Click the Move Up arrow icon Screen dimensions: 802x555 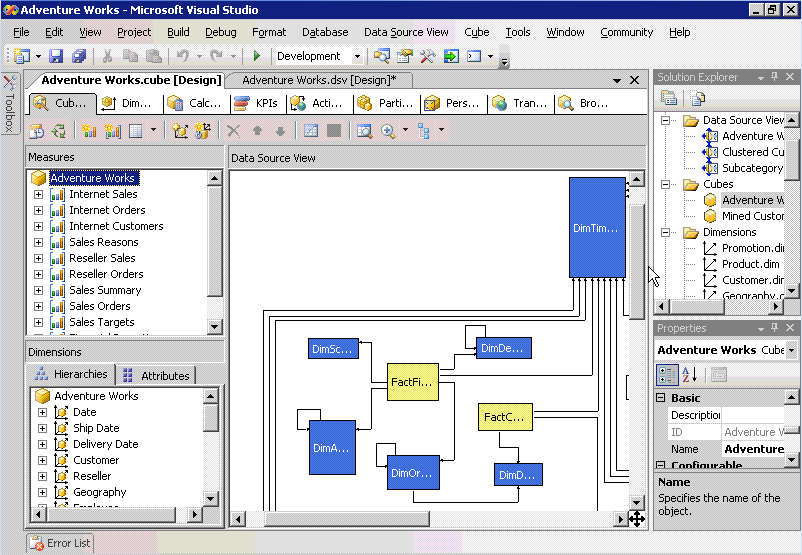pyautogui.click(x=257, y=131)
